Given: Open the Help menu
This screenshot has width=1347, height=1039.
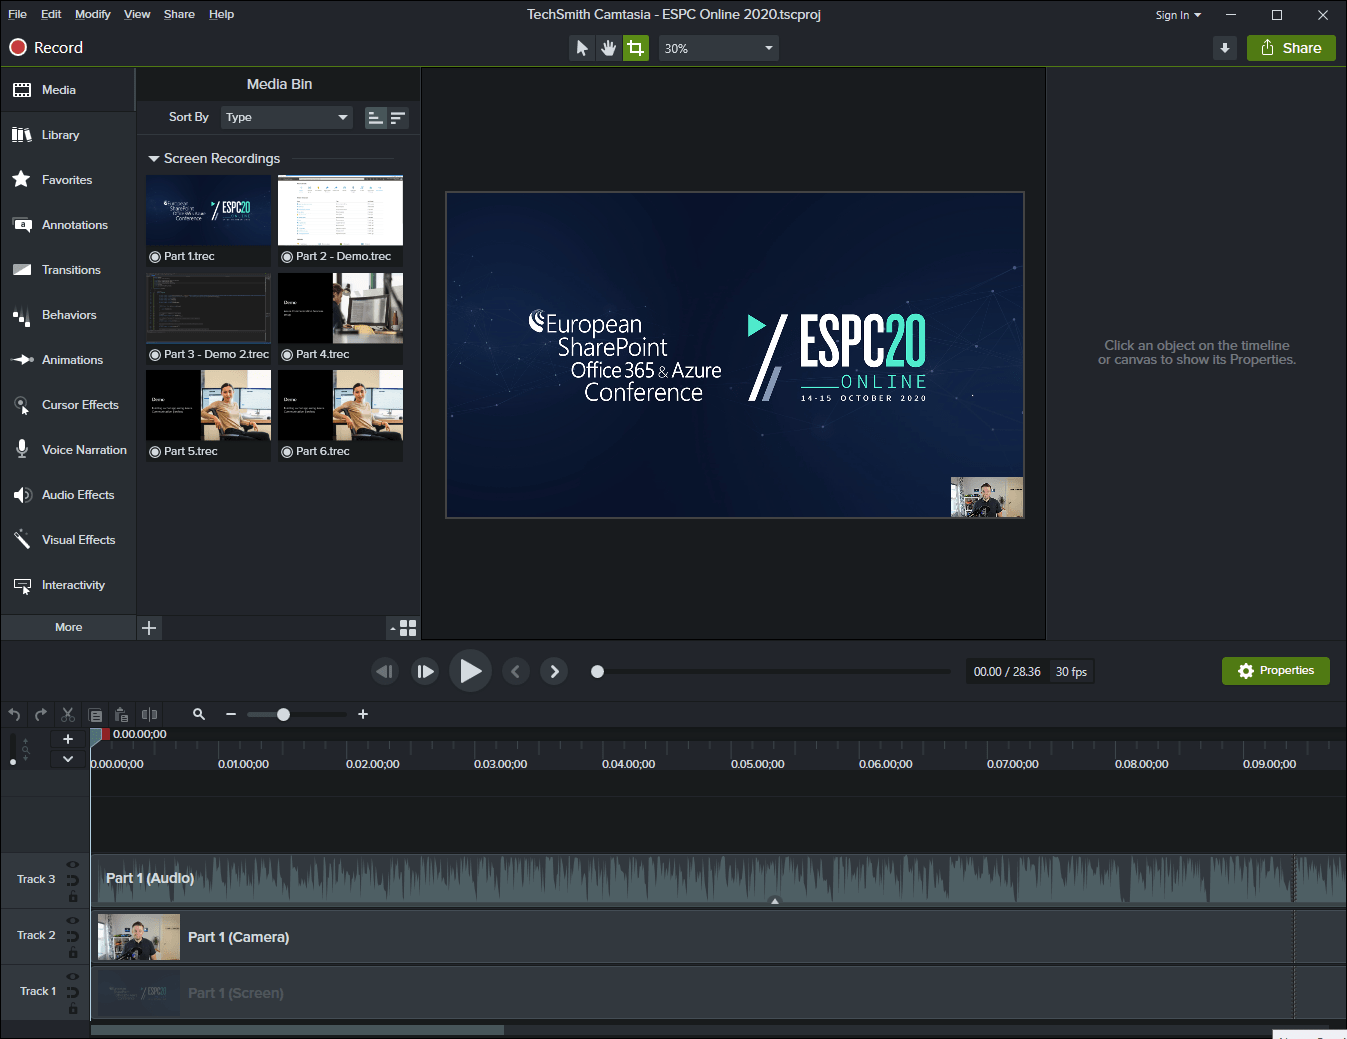Looking at the screenshot, I should (x=221, y=14).
